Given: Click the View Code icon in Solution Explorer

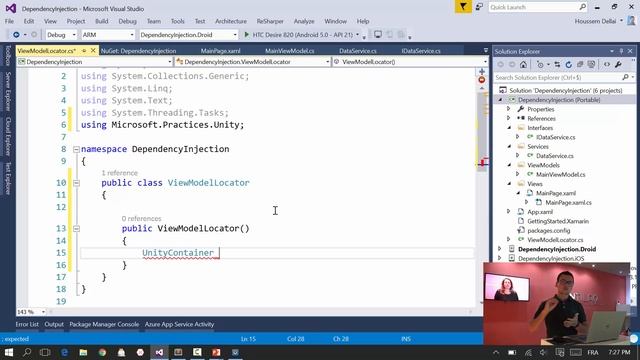Looking at the screenshot, I should [607, 64].
